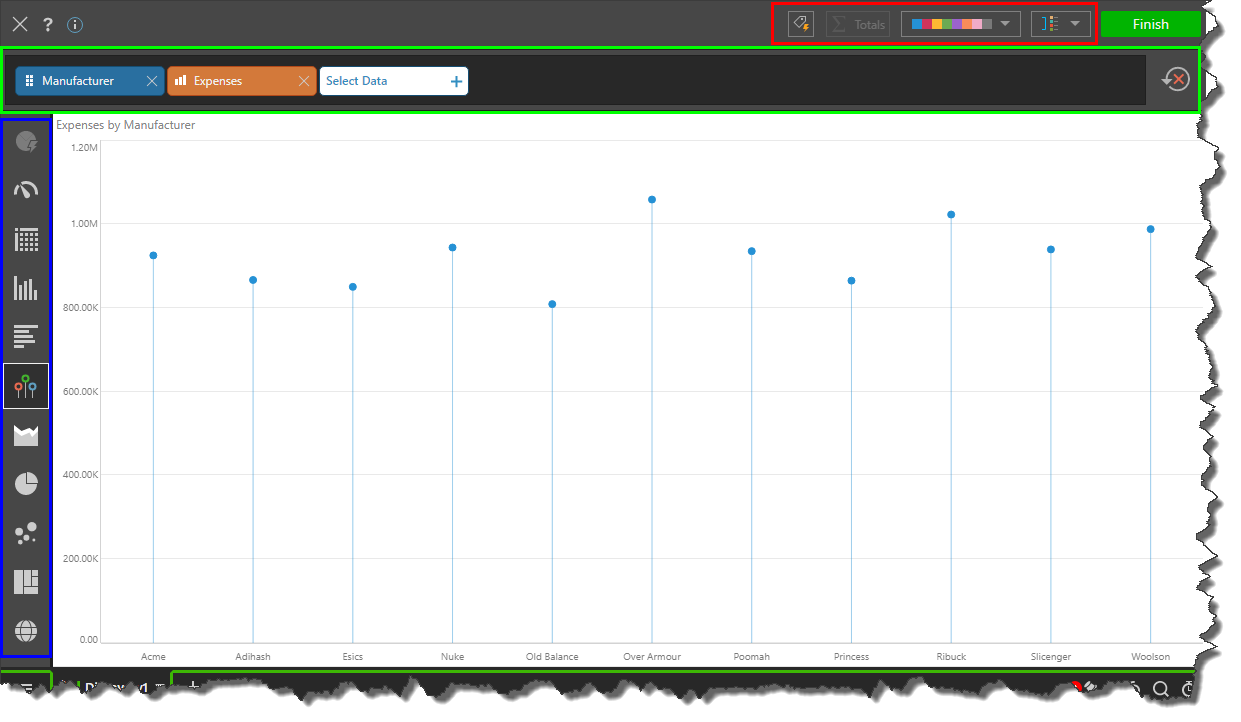The width and height of the screenshot is (1241, 722).
Task: Open the color palette dropdown
Action: click(960, 24)
